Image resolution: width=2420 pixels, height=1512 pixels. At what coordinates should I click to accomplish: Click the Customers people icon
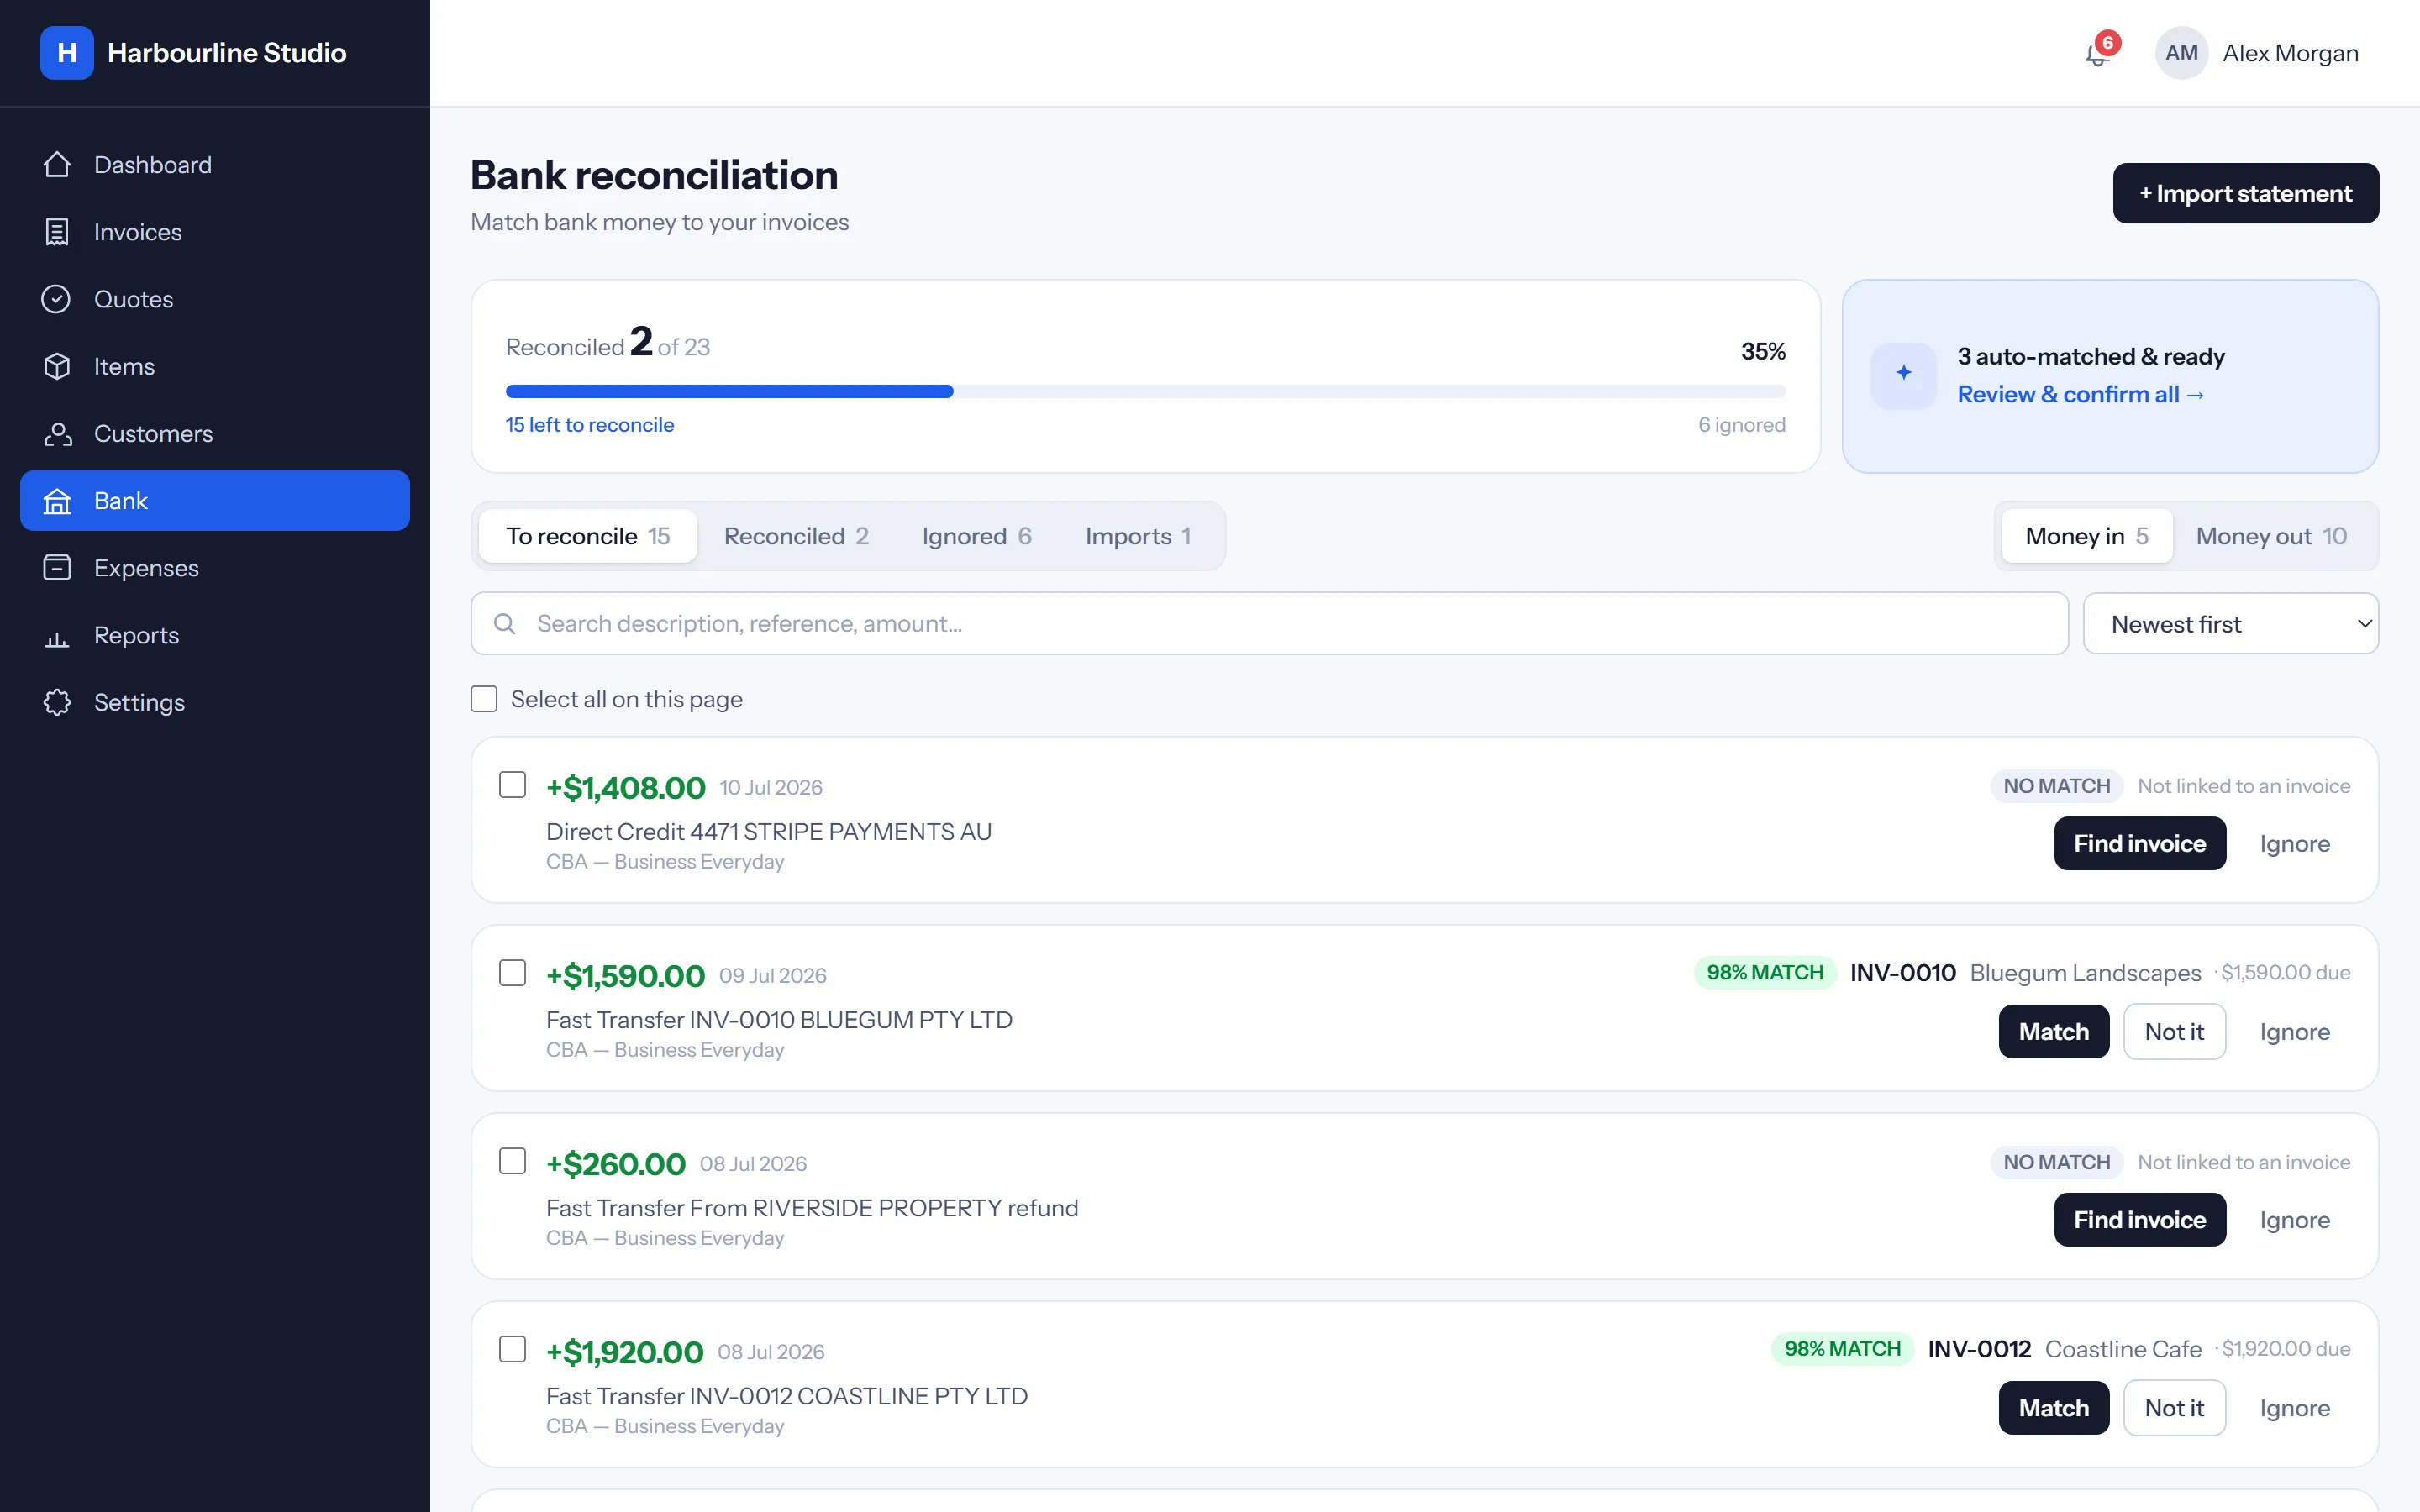(x=57, y=433)
